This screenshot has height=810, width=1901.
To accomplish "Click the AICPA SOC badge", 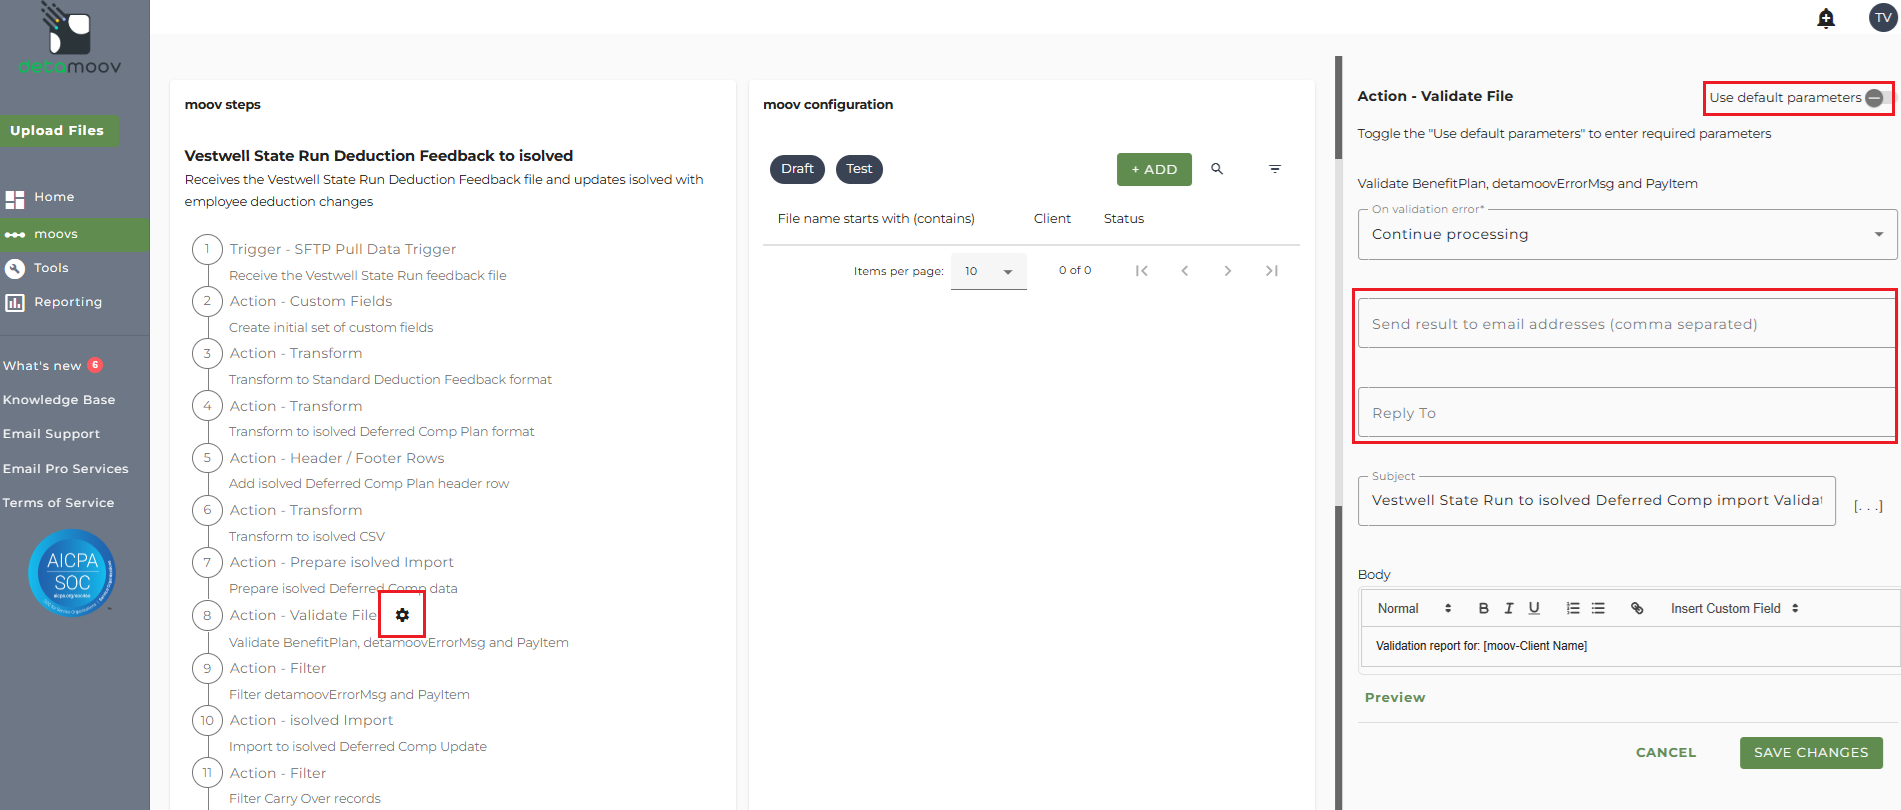I will click(72, 572).
